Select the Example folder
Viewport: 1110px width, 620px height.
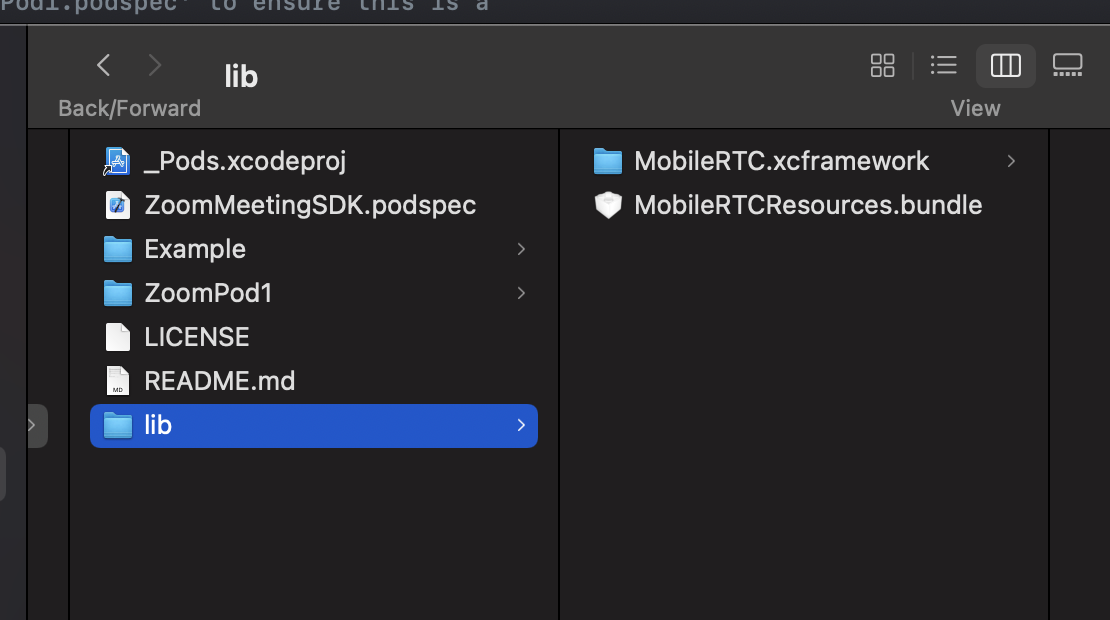pos(194,249)
